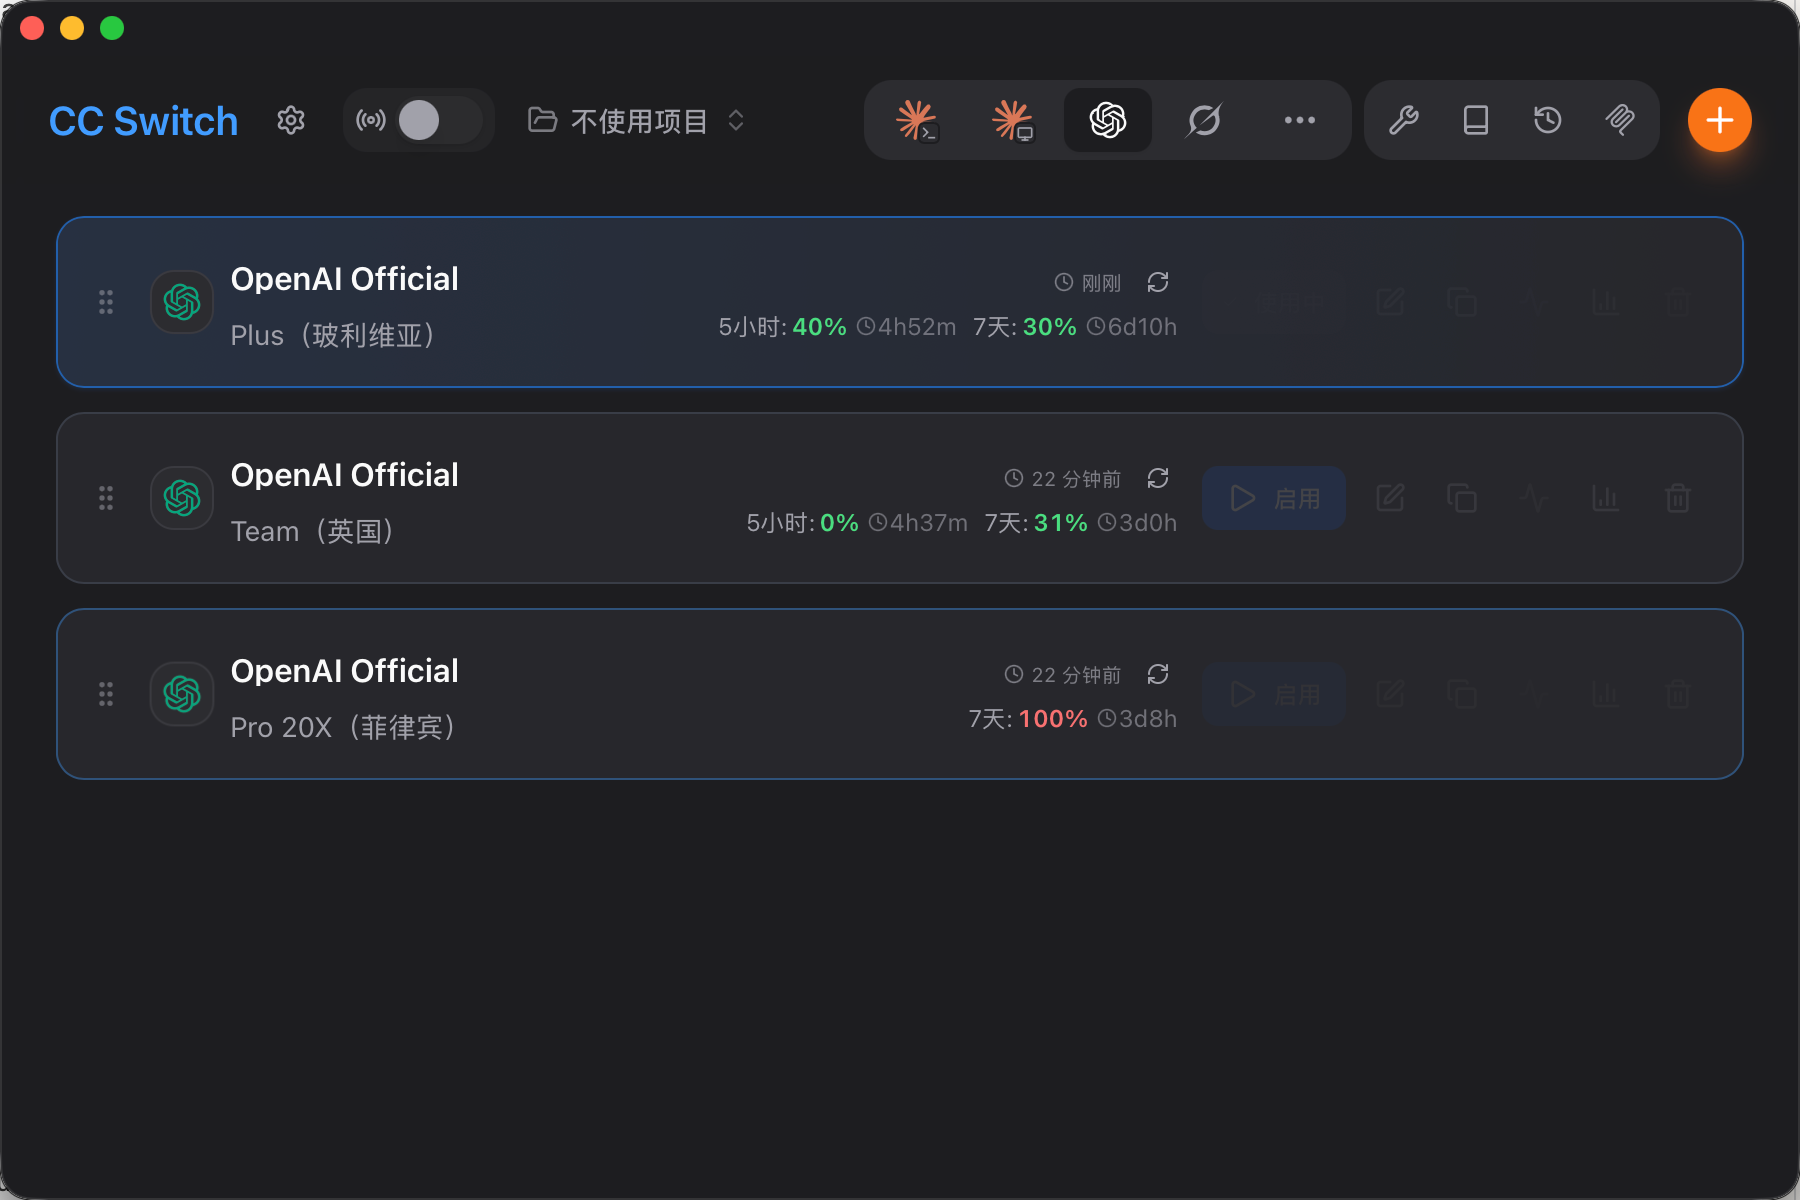Viewport: 1800px width, 1200px height.
Task: Click the 3d0h reset time
Action: click(x=1138, y=523)
